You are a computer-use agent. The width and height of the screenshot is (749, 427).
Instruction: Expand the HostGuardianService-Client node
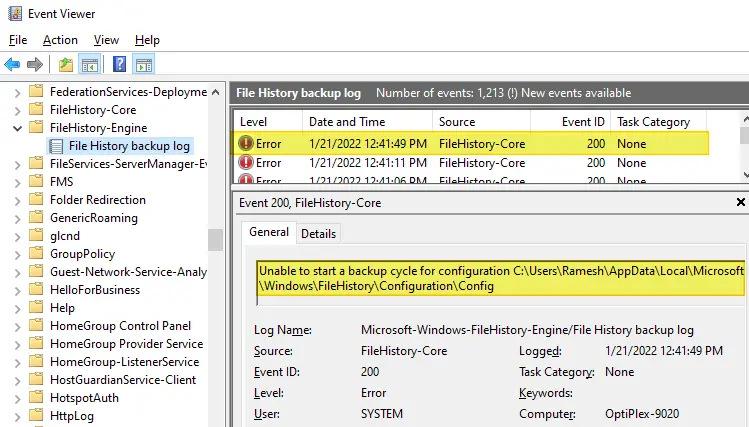(x=18, y=381)
